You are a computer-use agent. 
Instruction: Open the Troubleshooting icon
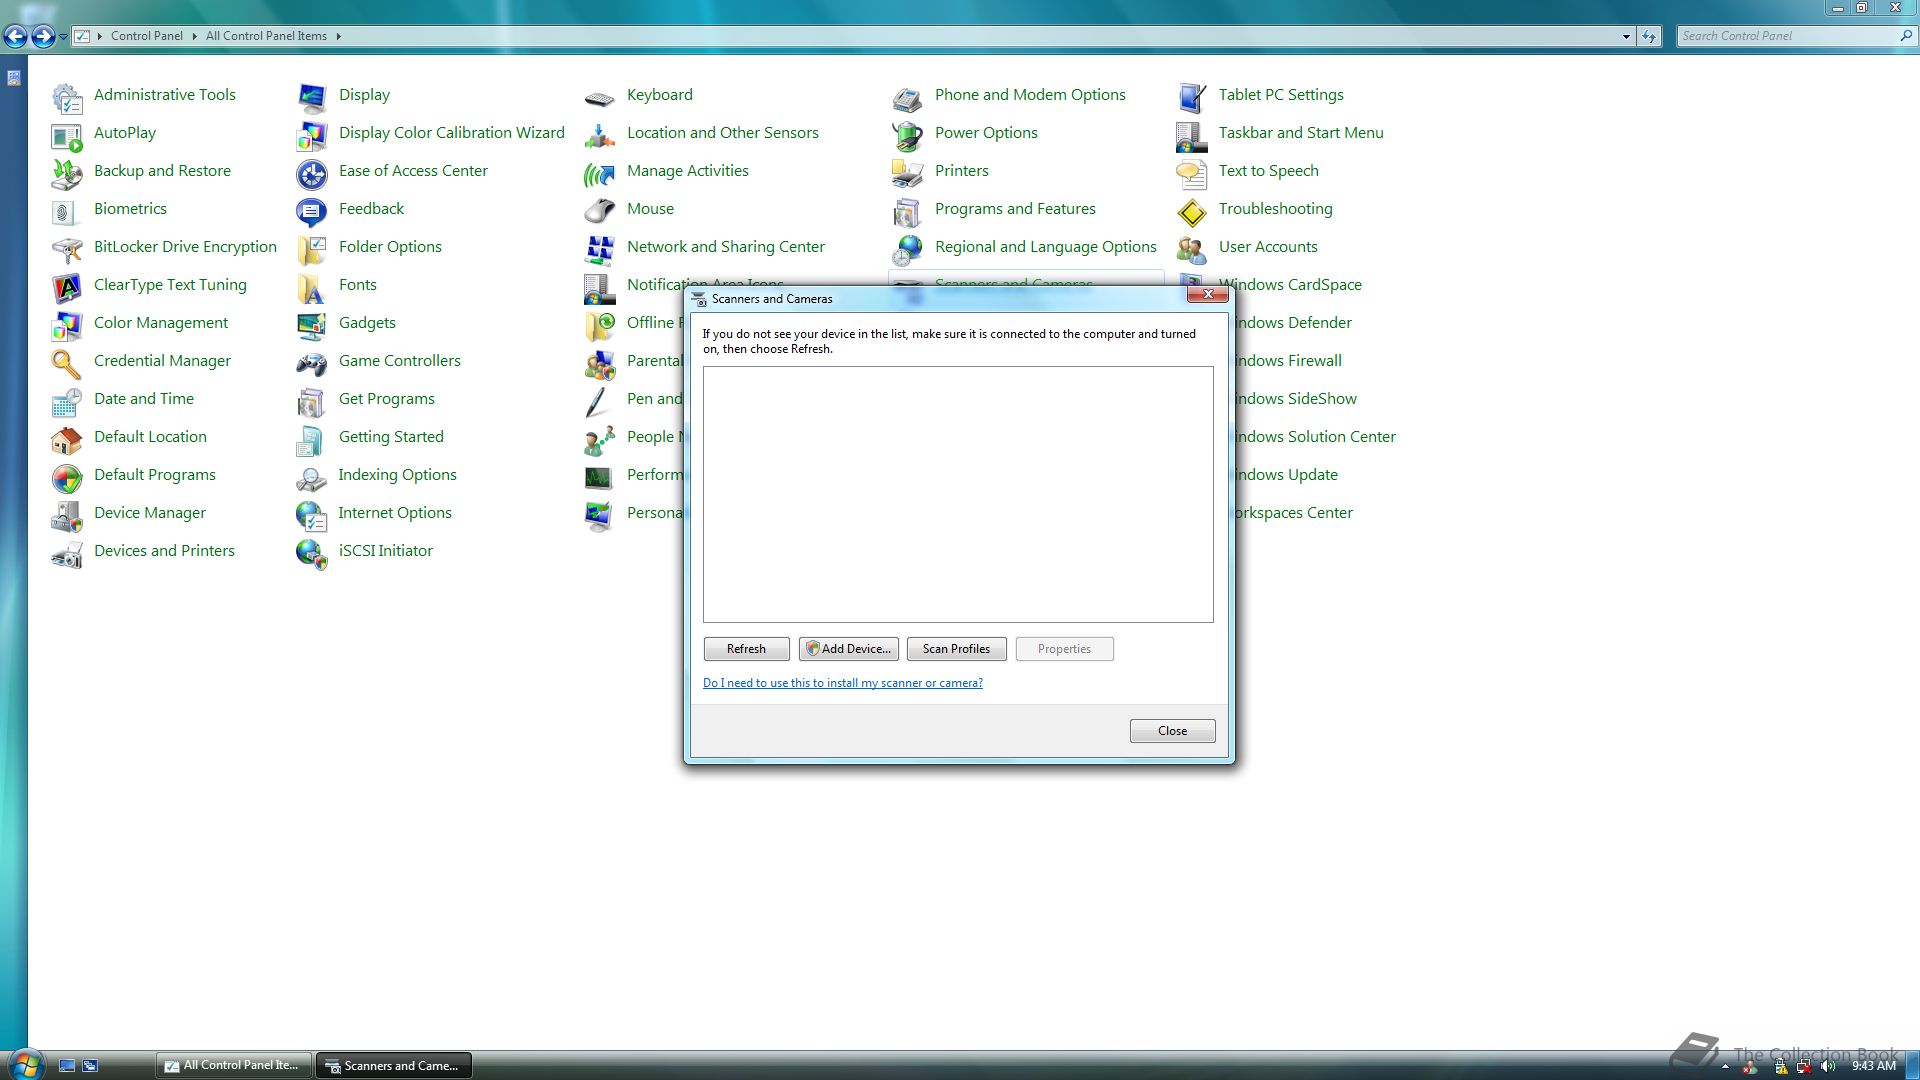[x=1192, y=211]
